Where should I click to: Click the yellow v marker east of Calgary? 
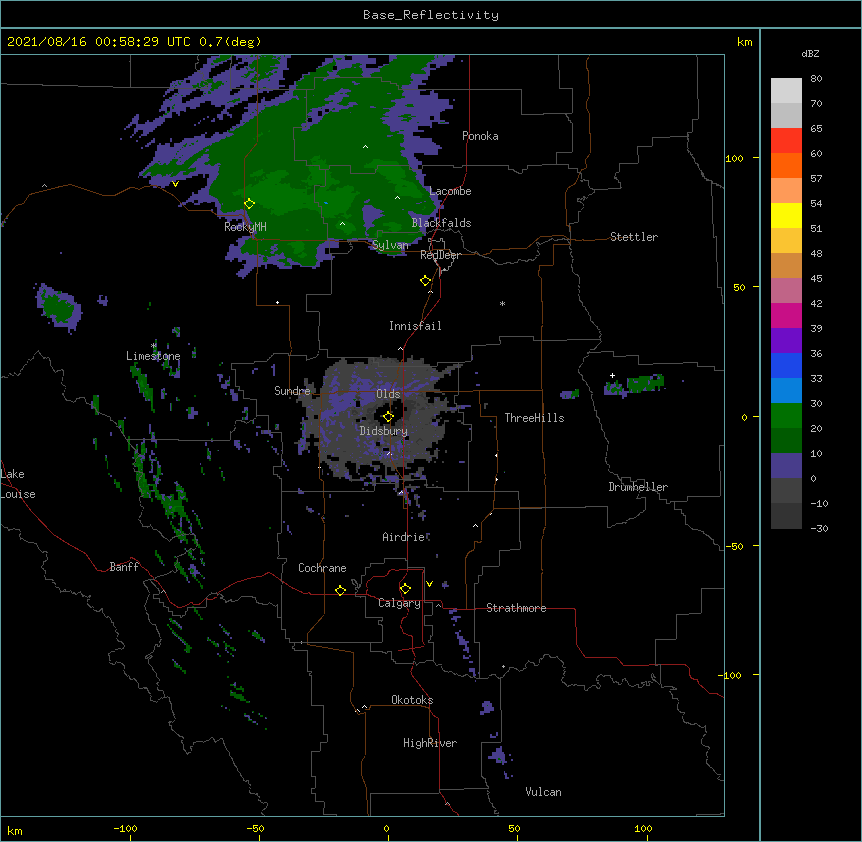429,584
